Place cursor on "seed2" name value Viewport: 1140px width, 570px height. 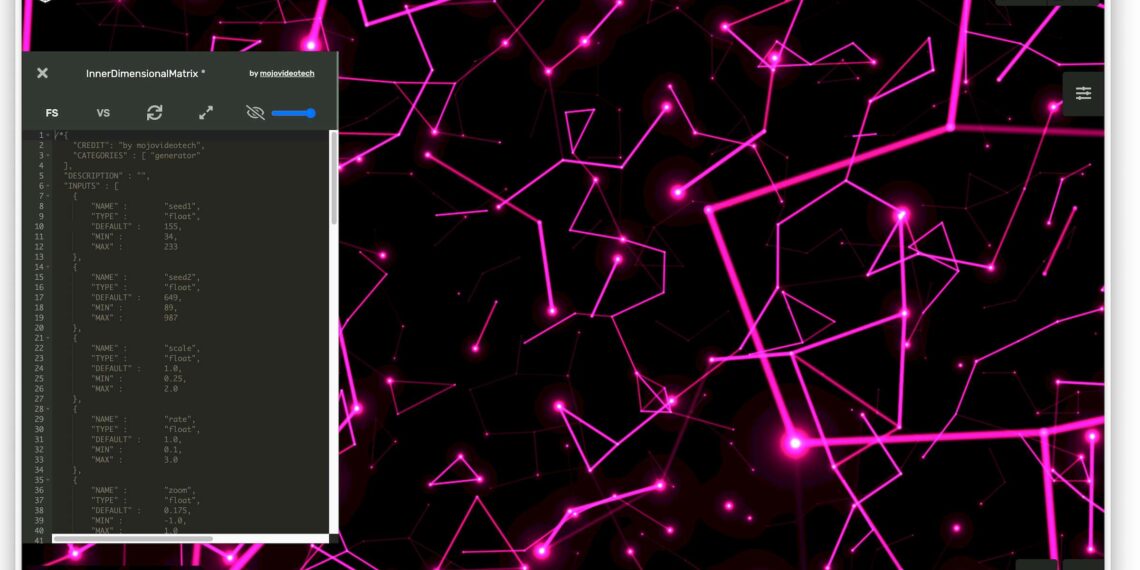(182, 278)
